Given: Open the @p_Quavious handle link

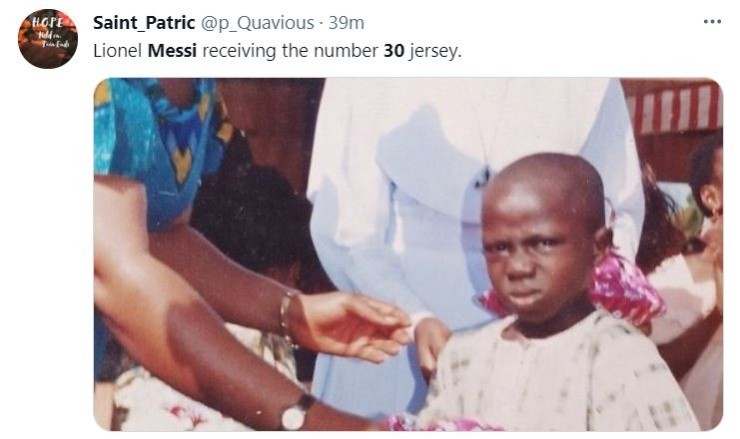Looking at the screenshot, I should click(258, 23).
